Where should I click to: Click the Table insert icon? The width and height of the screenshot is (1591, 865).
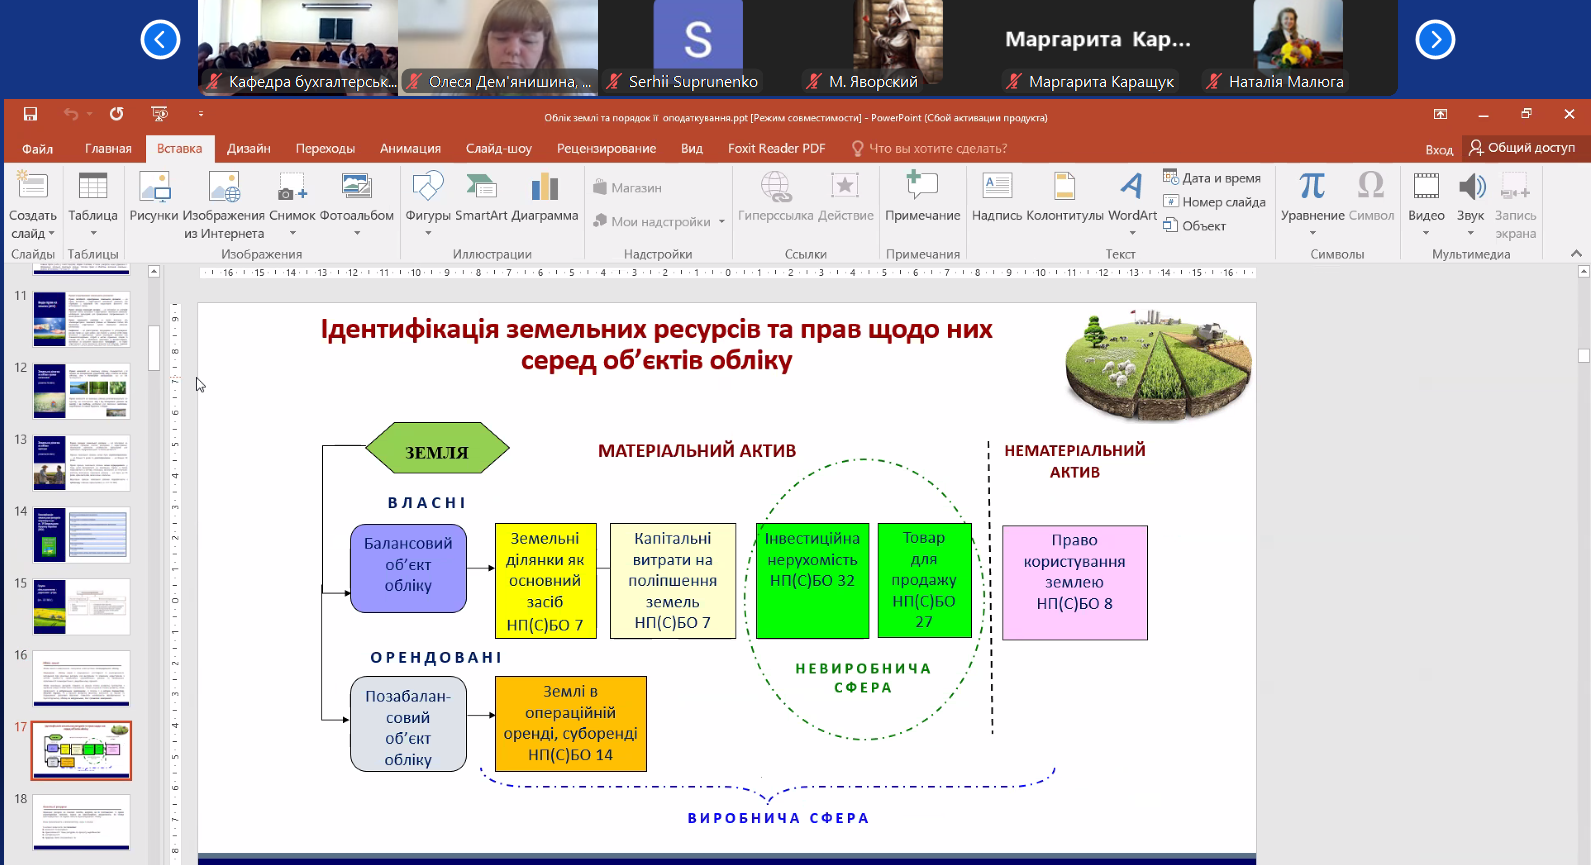92,188
